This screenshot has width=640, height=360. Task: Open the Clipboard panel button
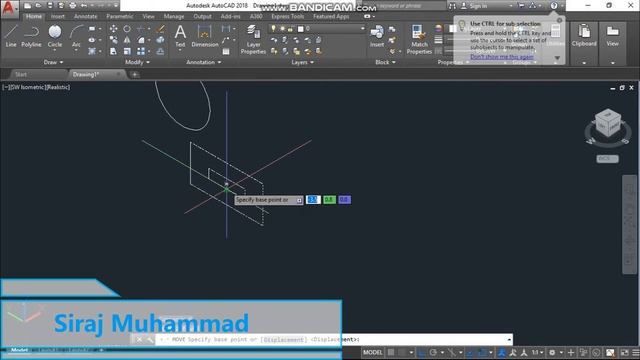click(584, 36)
